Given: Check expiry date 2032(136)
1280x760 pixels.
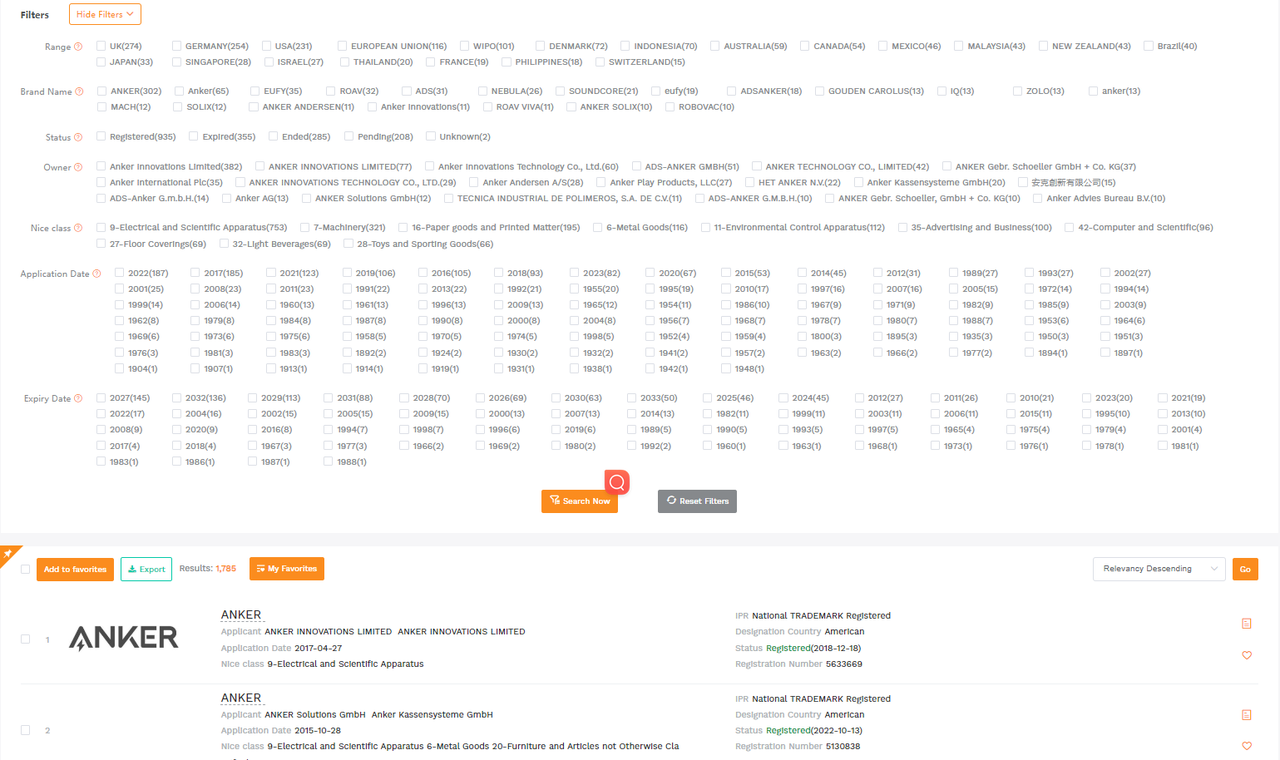Looking at the screenshot, I should coord(177,398).
